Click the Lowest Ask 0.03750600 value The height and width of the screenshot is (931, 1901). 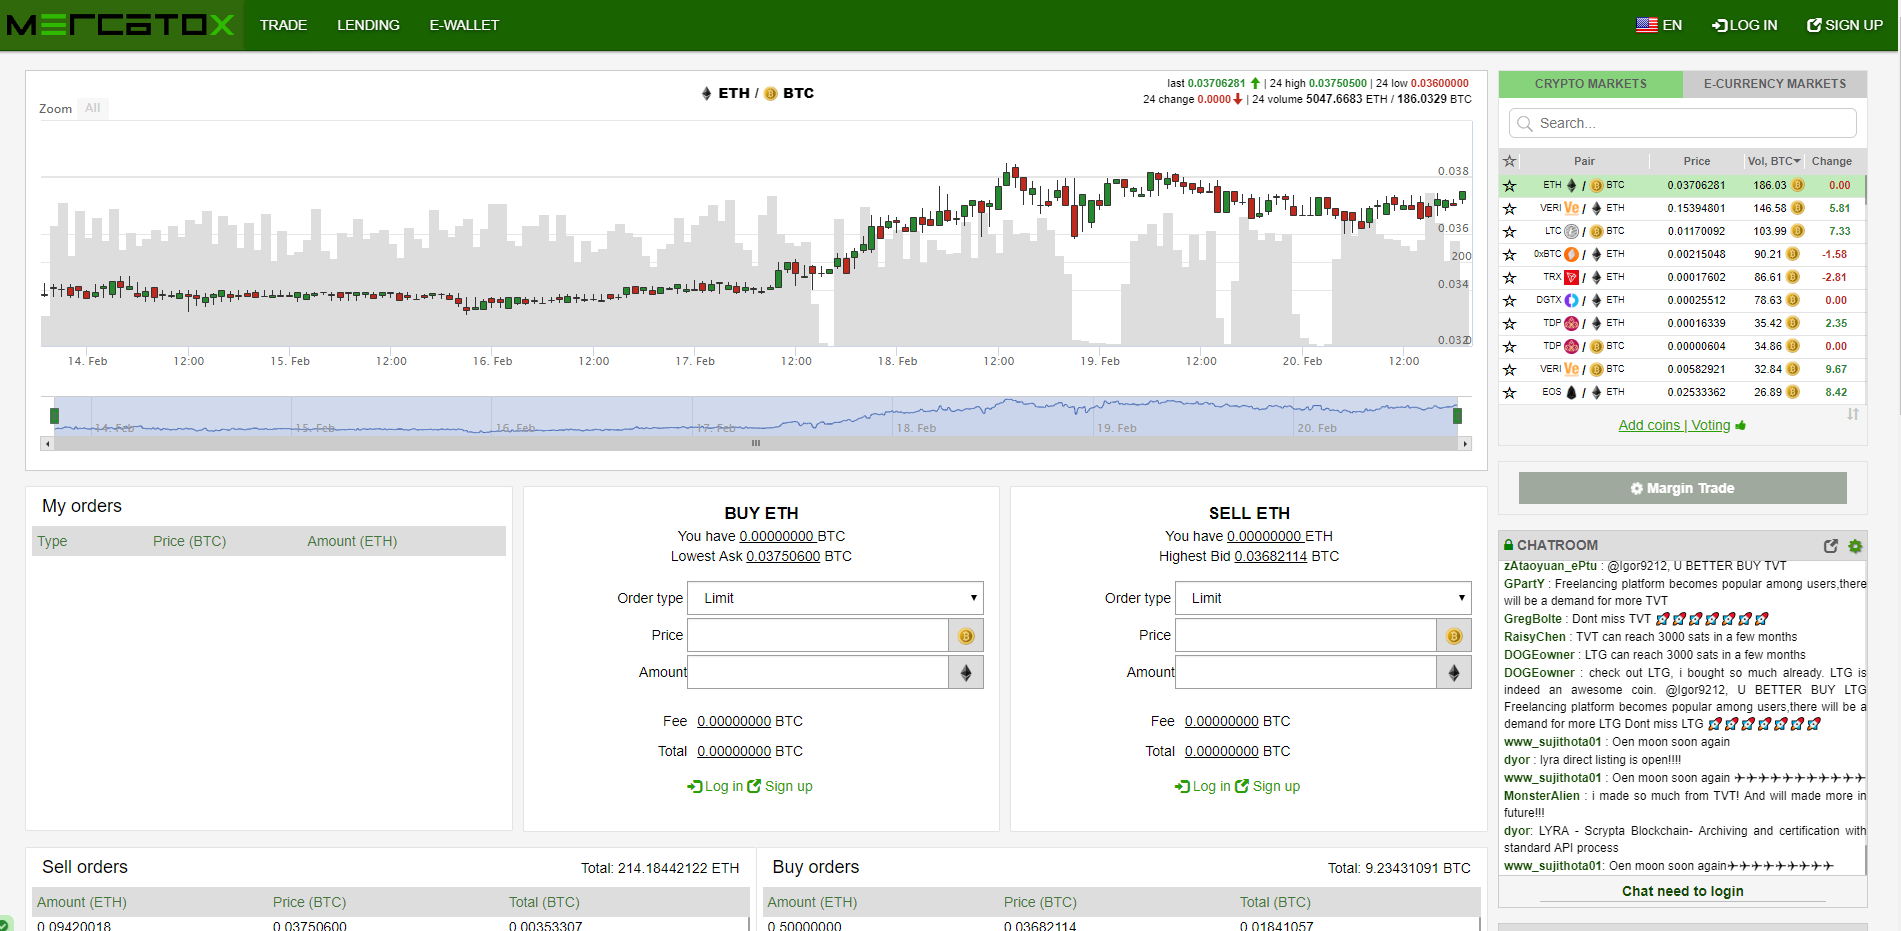pos(783,556)
